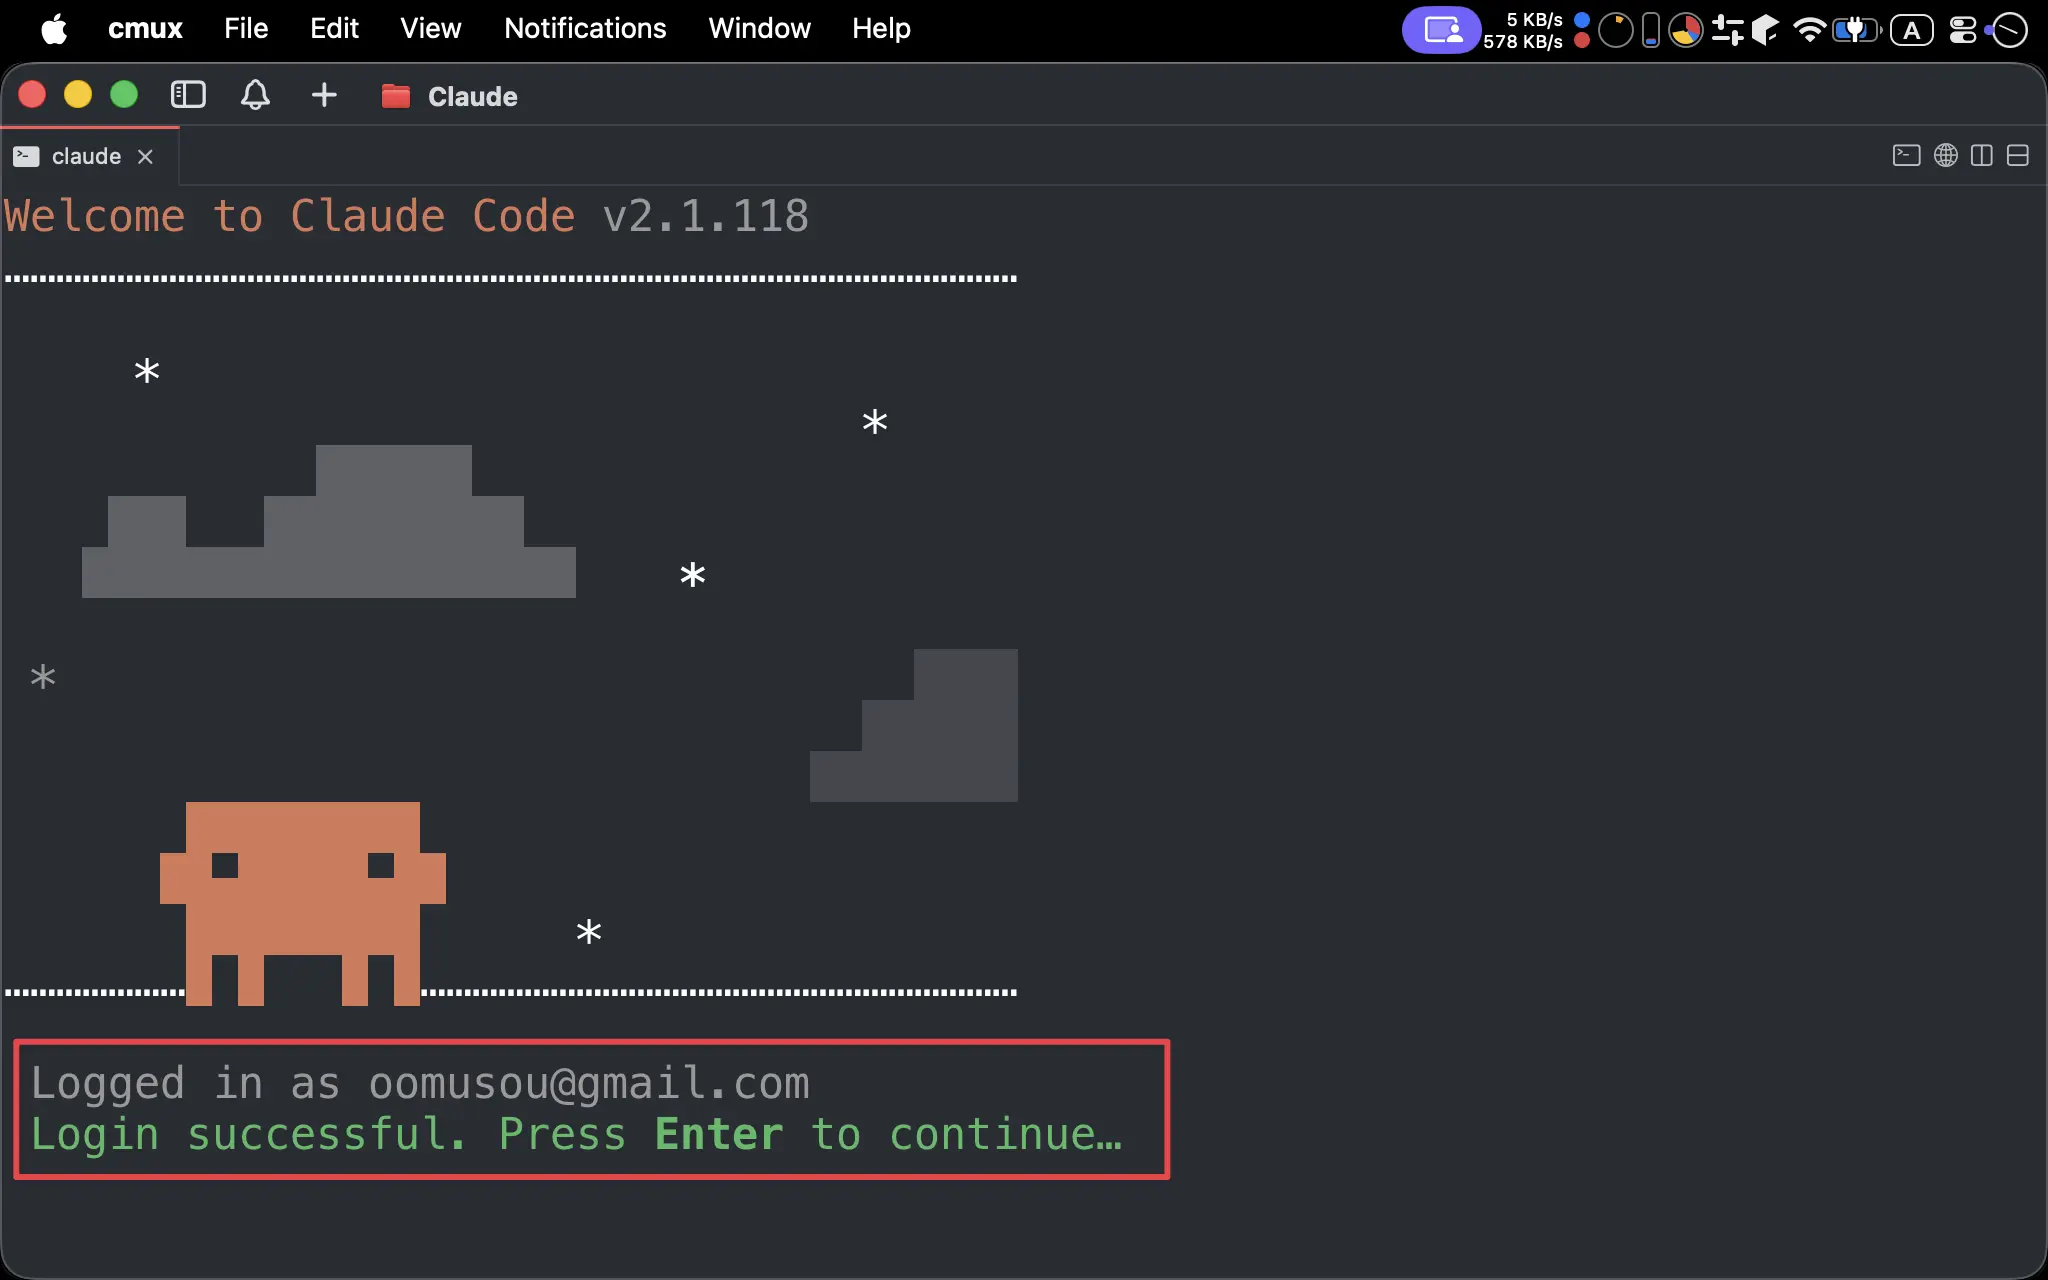
Task: Click the network speed KB/s readout
Action: pos(1523,30)
